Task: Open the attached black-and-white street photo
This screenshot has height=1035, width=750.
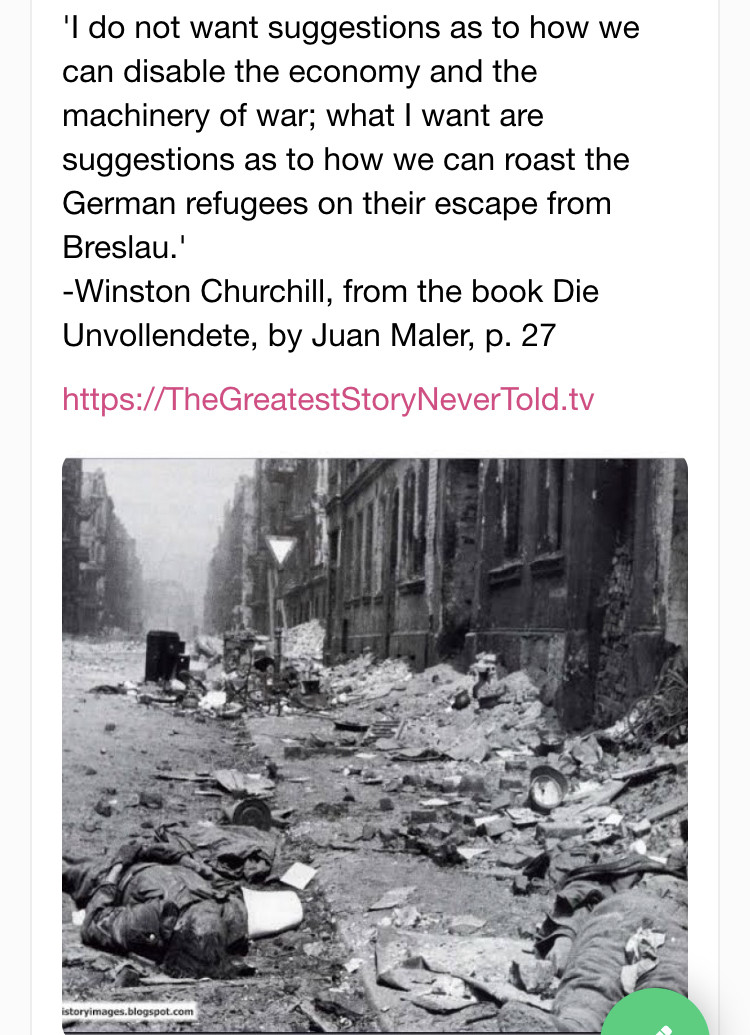Action: (375, 746)
